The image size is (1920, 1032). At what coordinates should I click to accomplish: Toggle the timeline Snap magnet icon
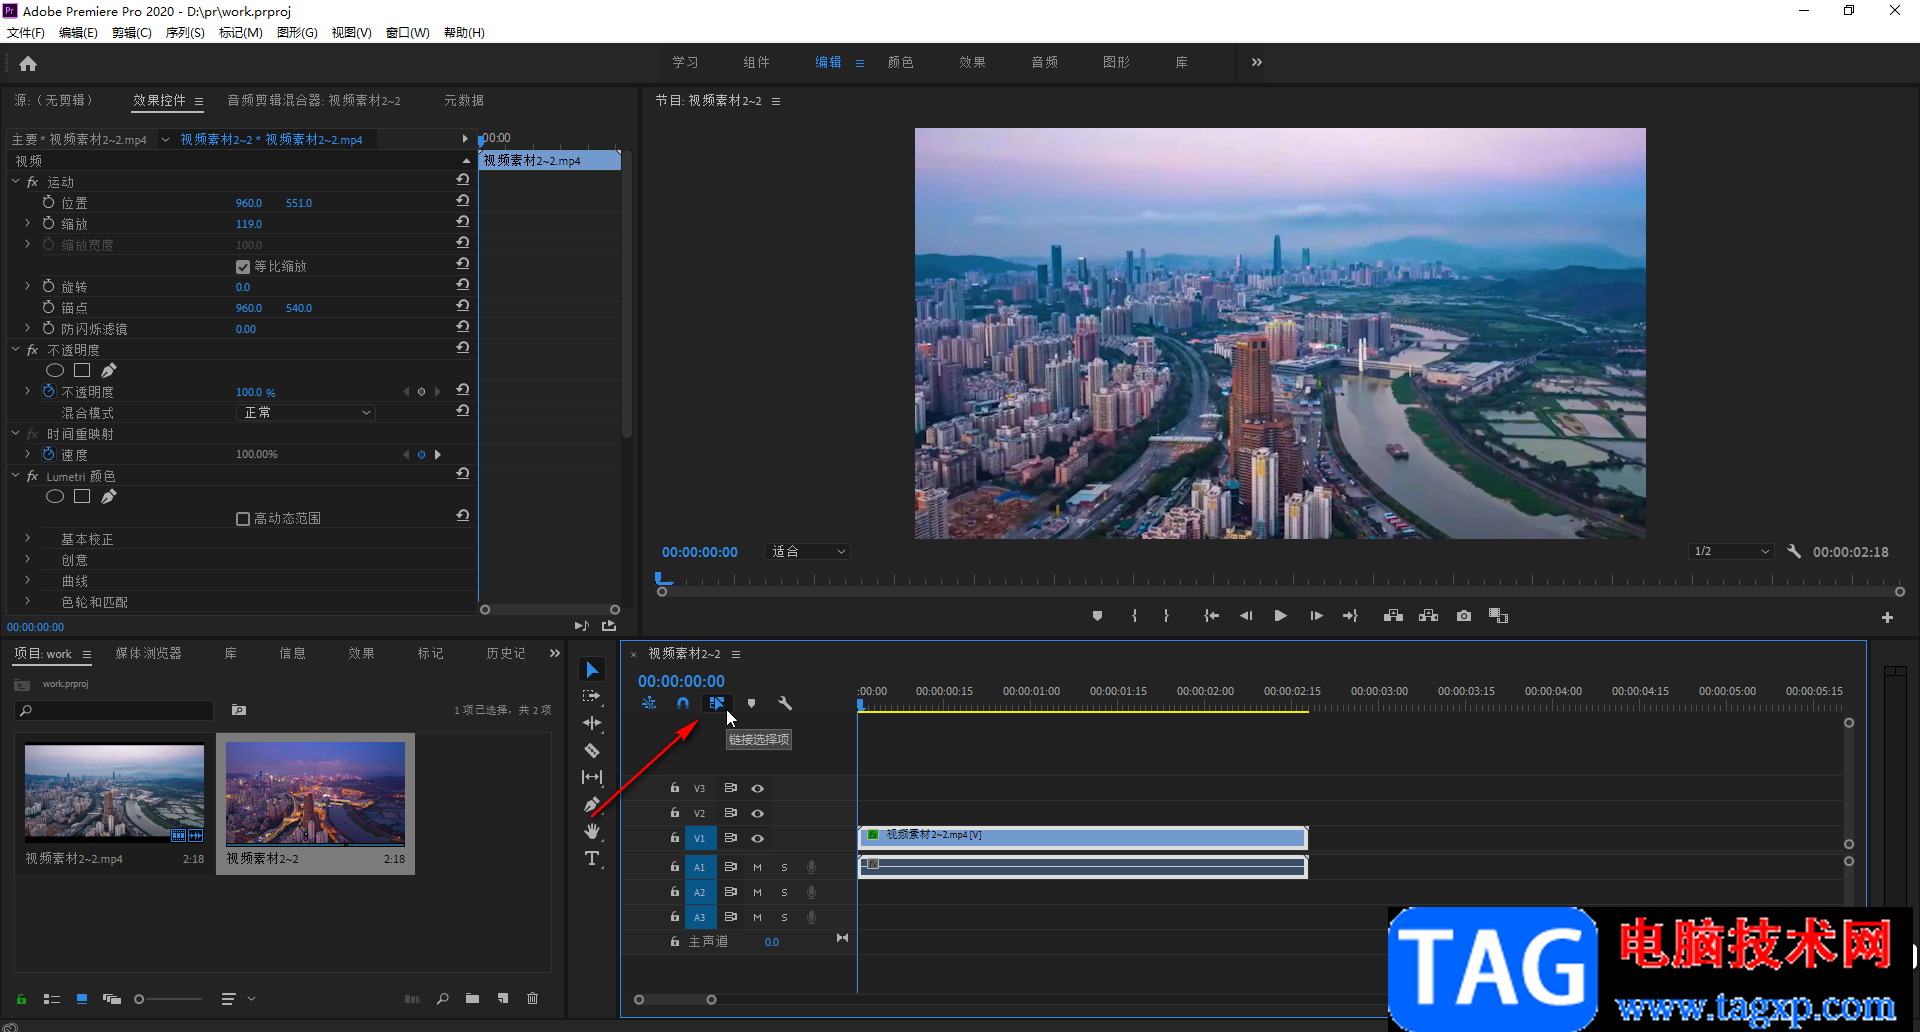click(x=683, y=703)
